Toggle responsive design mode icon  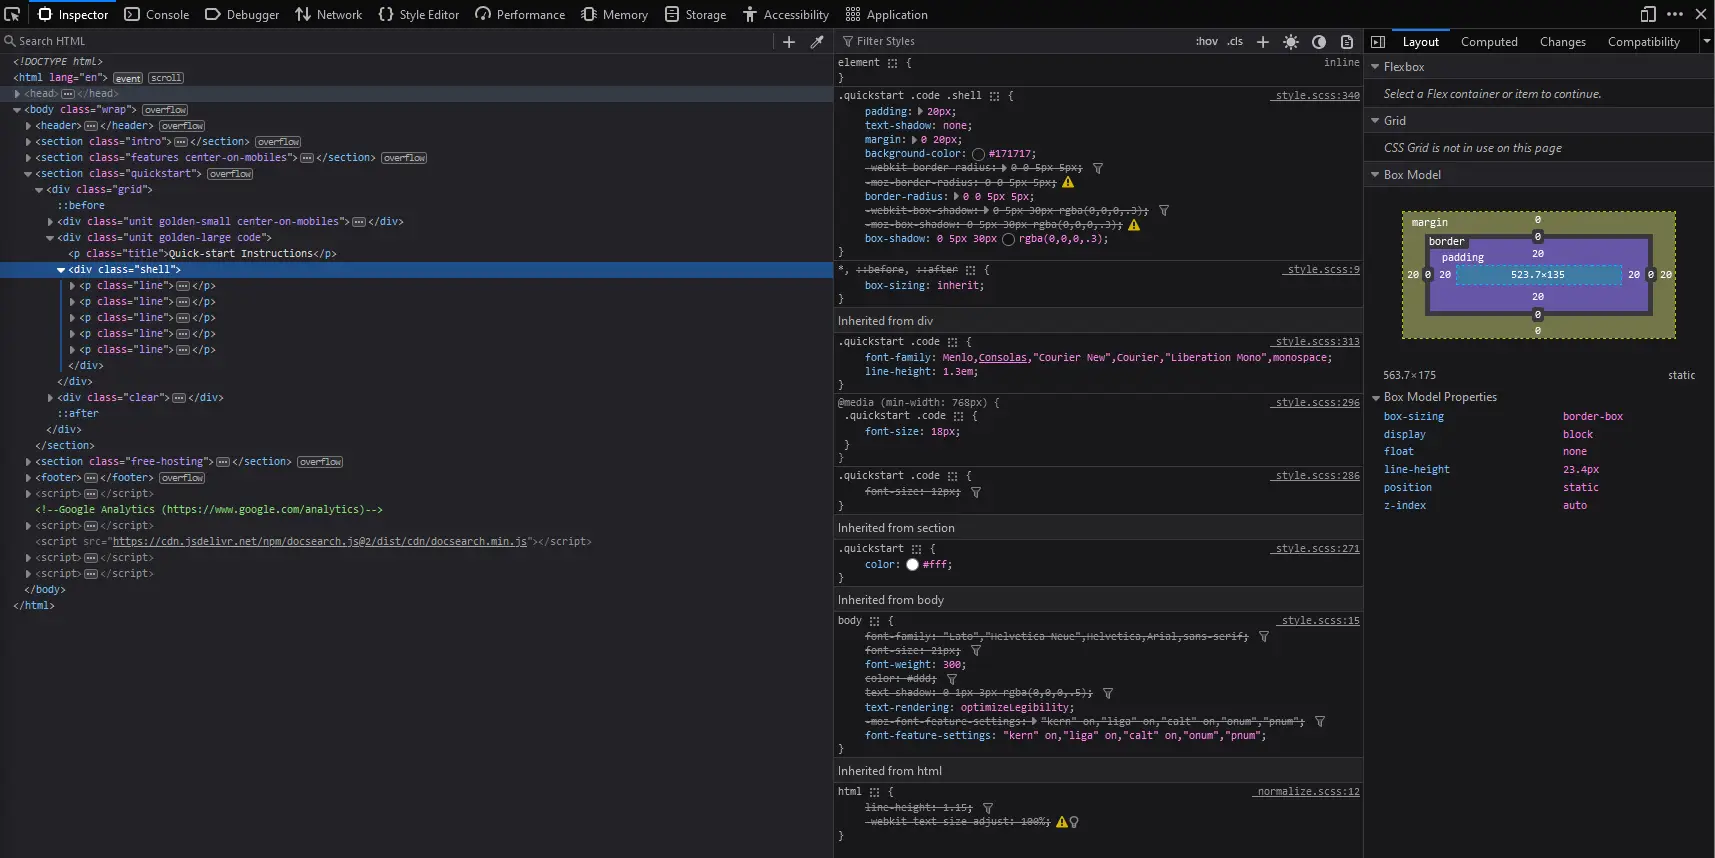[x=1648, y=14]
